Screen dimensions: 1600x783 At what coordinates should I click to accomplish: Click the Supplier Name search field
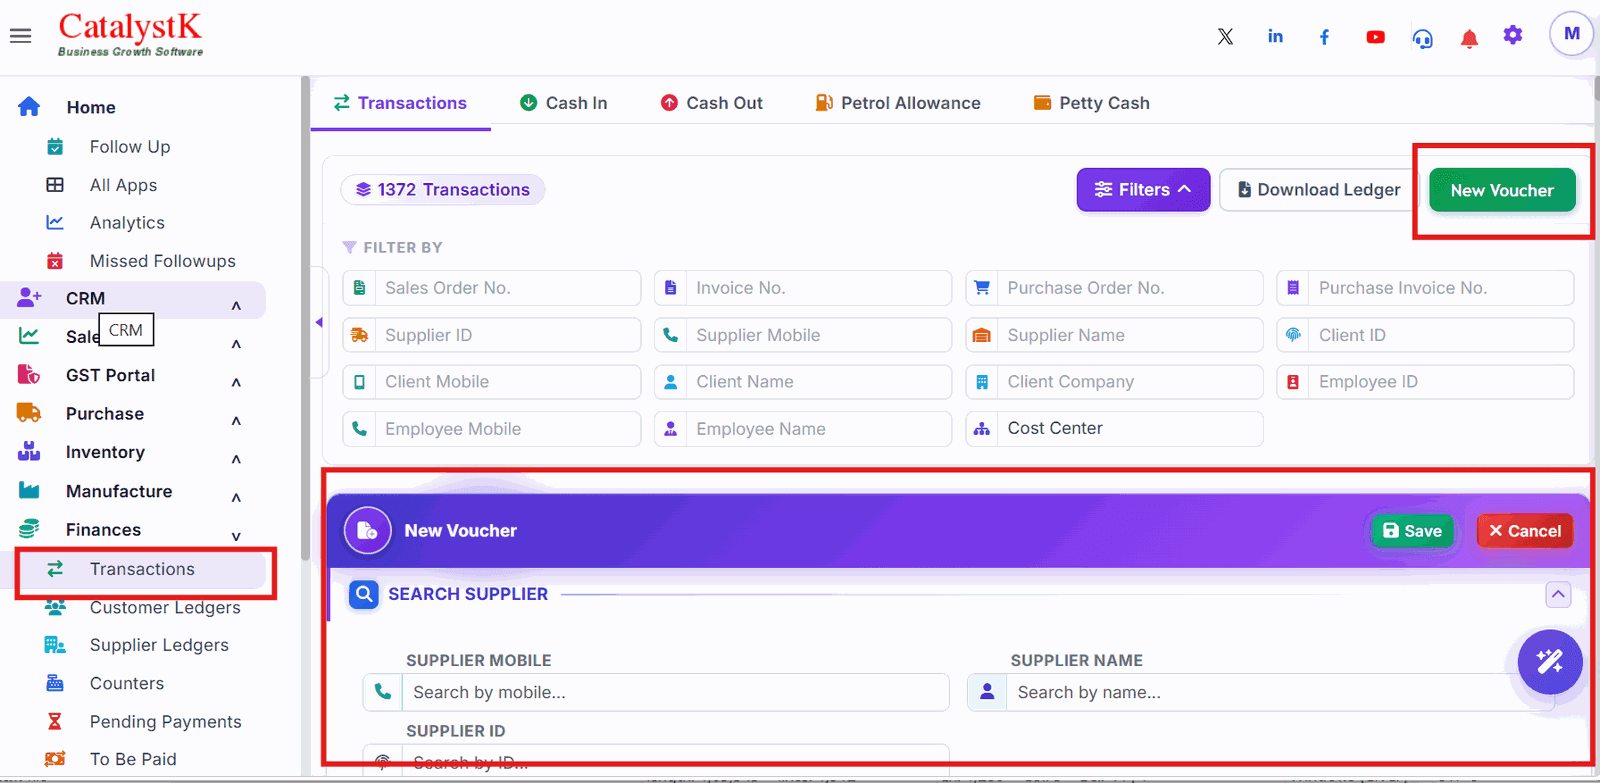pos(1260,692)
